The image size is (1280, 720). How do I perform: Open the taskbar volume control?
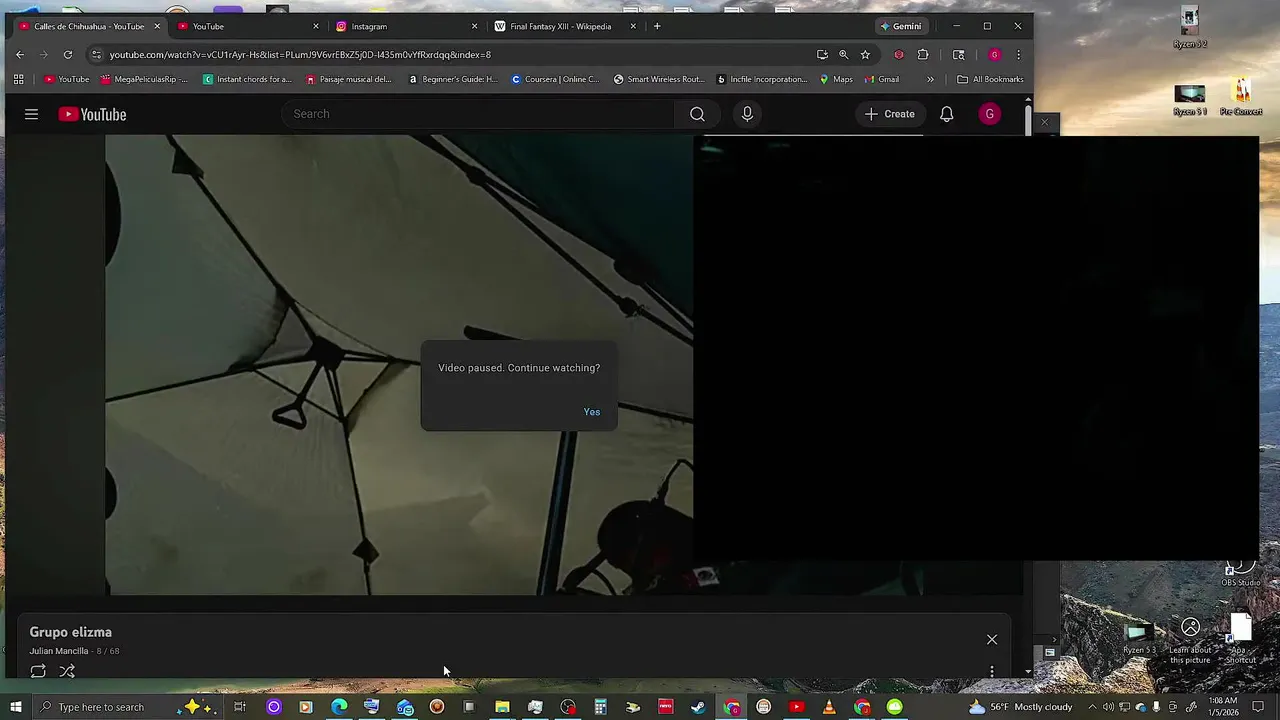[1108, 707]
